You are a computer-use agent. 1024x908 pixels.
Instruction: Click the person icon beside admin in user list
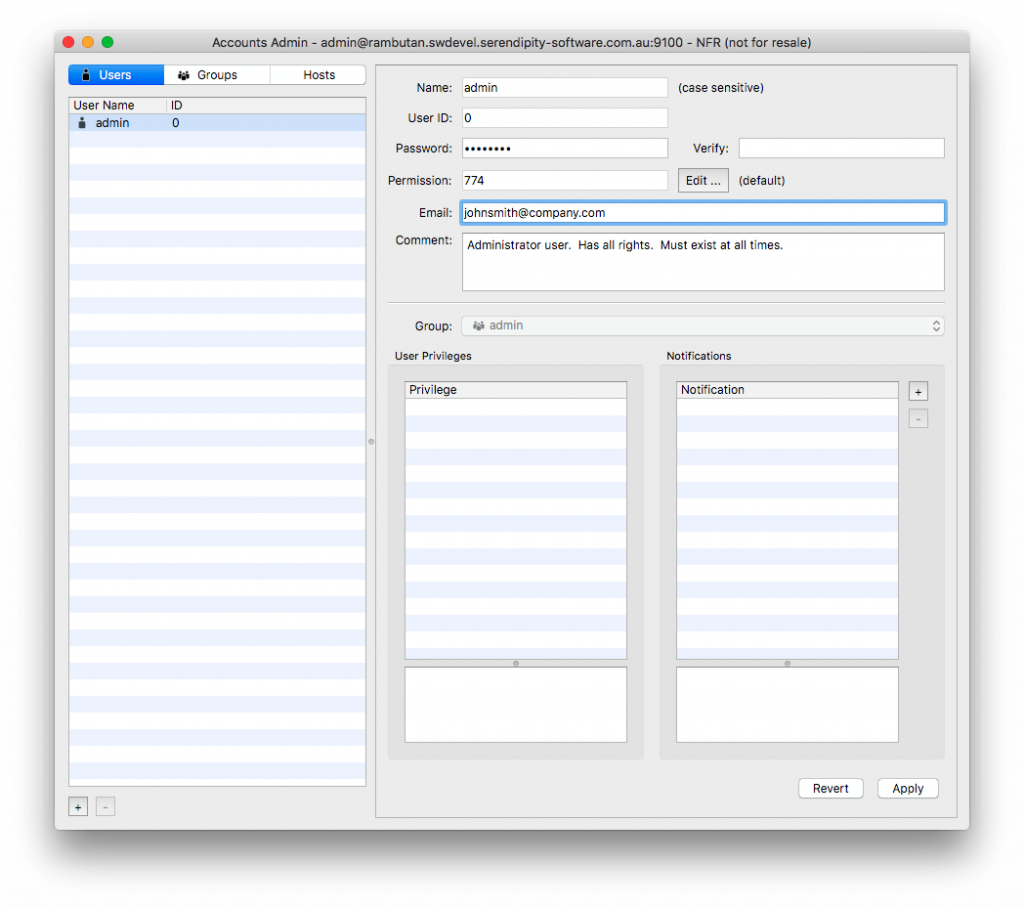81,122
